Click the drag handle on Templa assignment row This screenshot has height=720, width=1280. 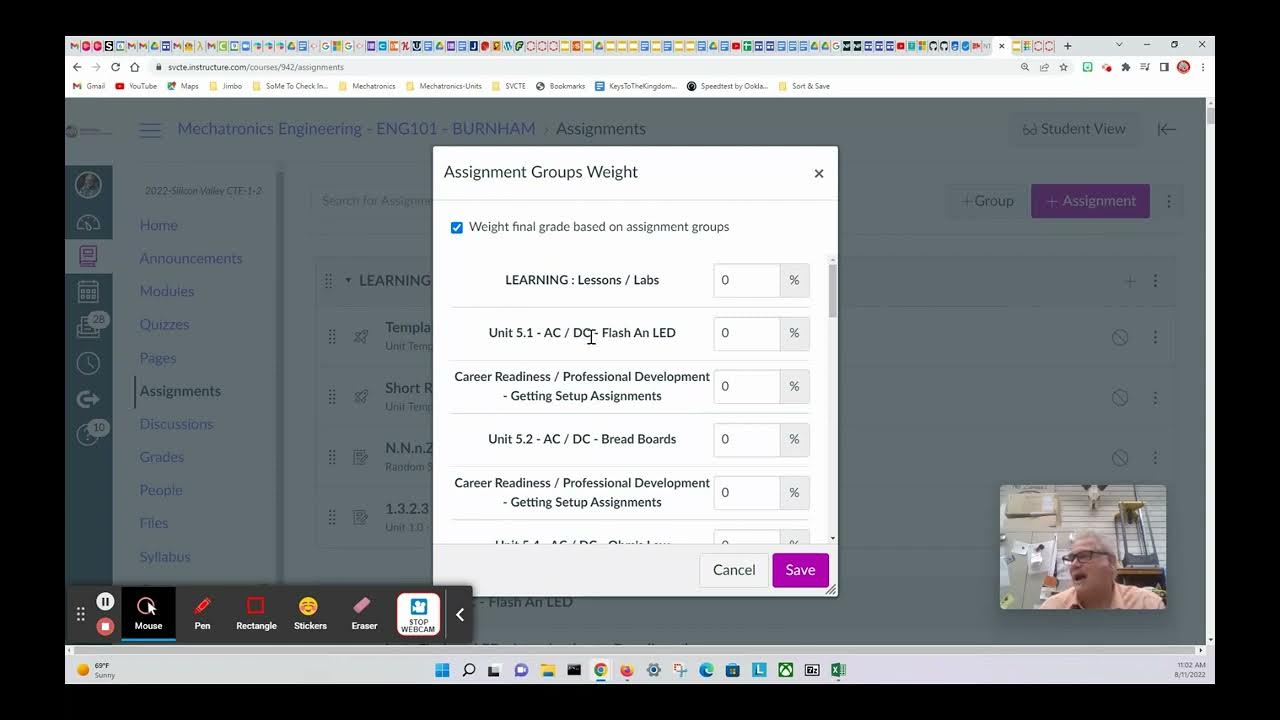pyautogui.click(x=332, y=337)
